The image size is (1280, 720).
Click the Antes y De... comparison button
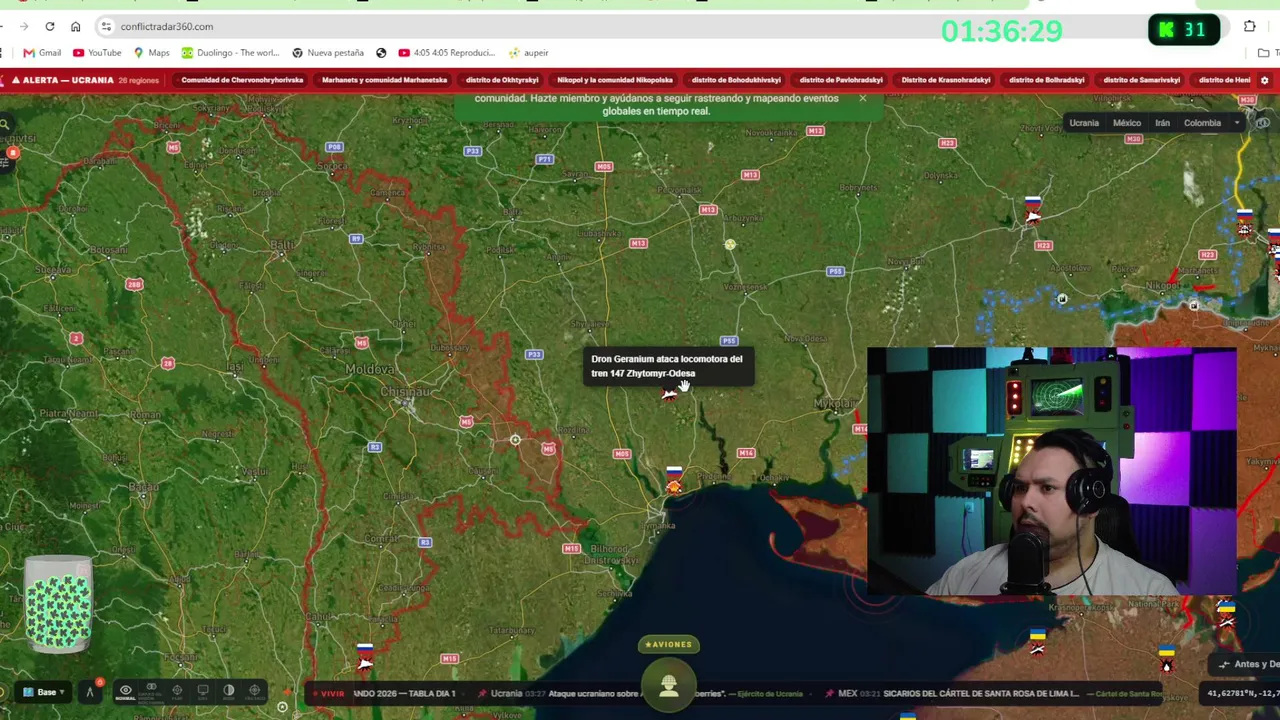click(1248, 664)
